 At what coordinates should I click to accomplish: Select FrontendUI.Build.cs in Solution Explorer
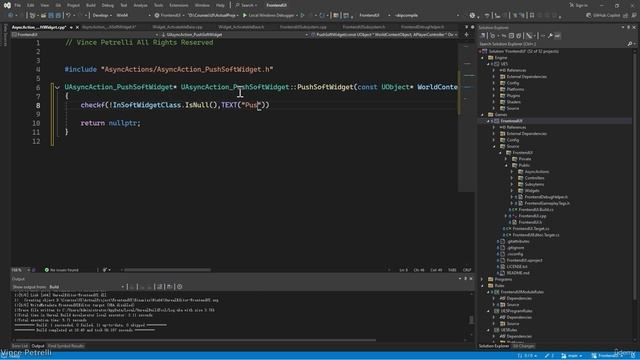[x=536, y=210]
